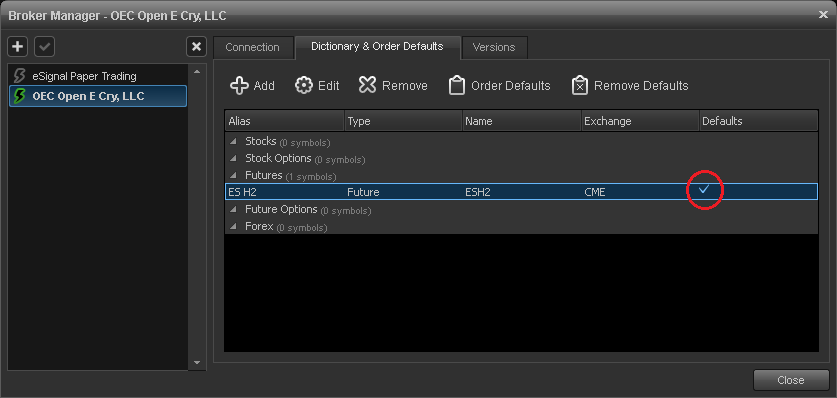This screenshot has height=398, width=837.
Task: Sort by the Type column header
Action: [403, 121]
